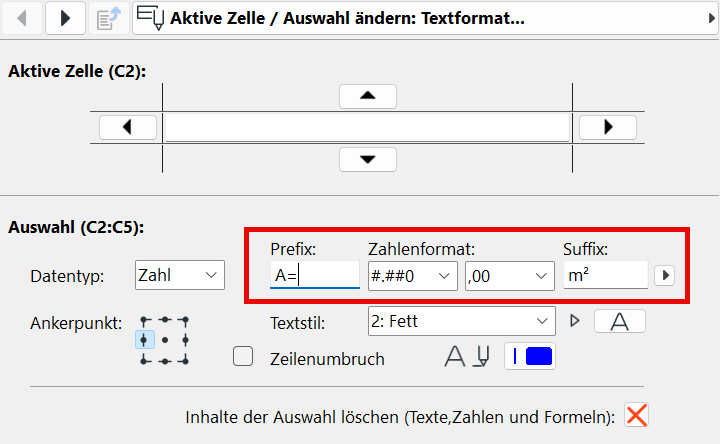
Task: Click the text pen icon
Action: tap(482, 356)
